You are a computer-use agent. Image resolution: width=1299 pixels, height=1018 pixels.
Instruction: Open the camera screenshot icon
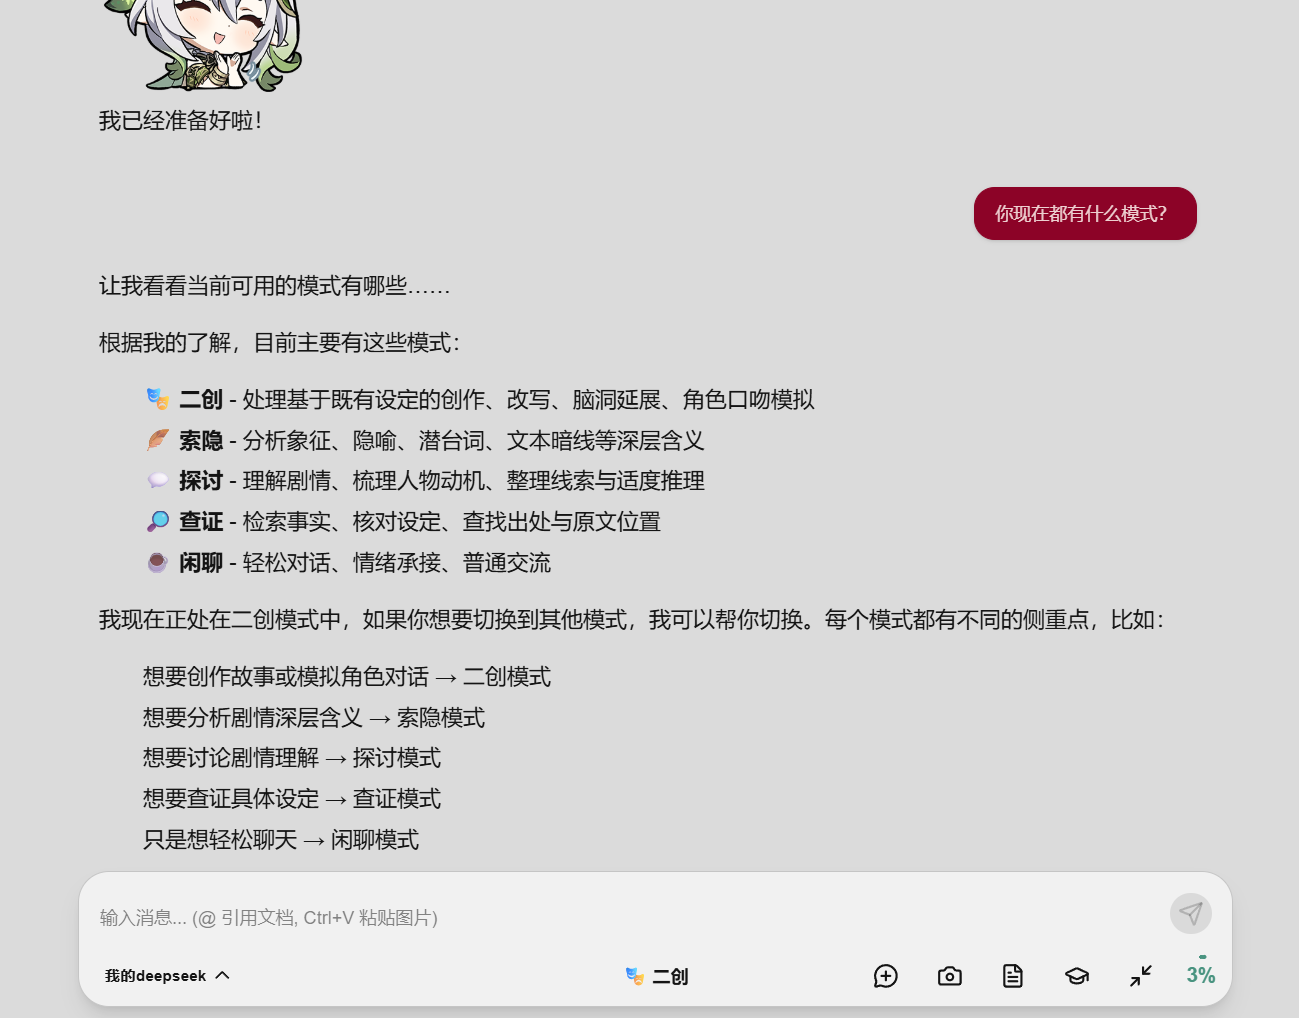(x=949, y=976)
